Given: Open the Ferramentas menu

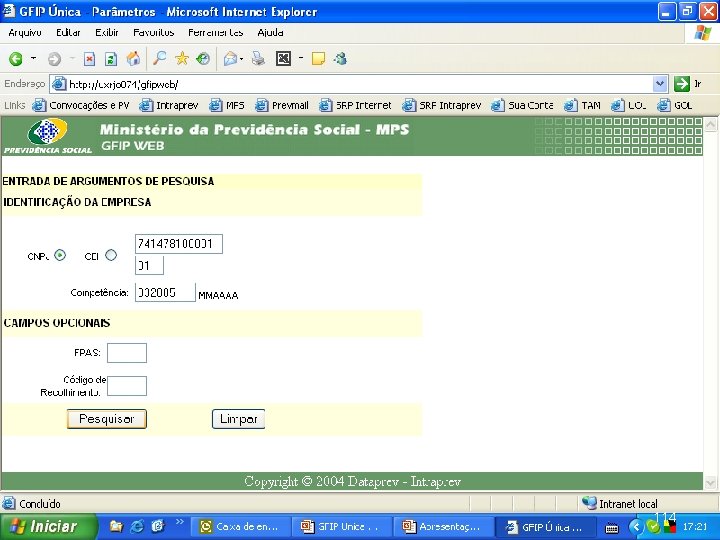Looking at the screenshot, I should coord(215,33).
